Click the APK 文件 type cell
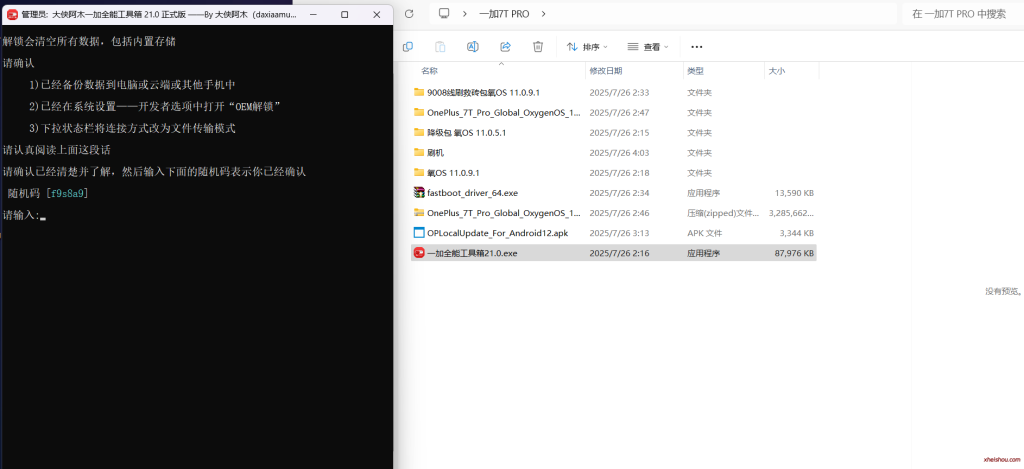The height and width of the screenshot is (469, 1024). (705, 233)
